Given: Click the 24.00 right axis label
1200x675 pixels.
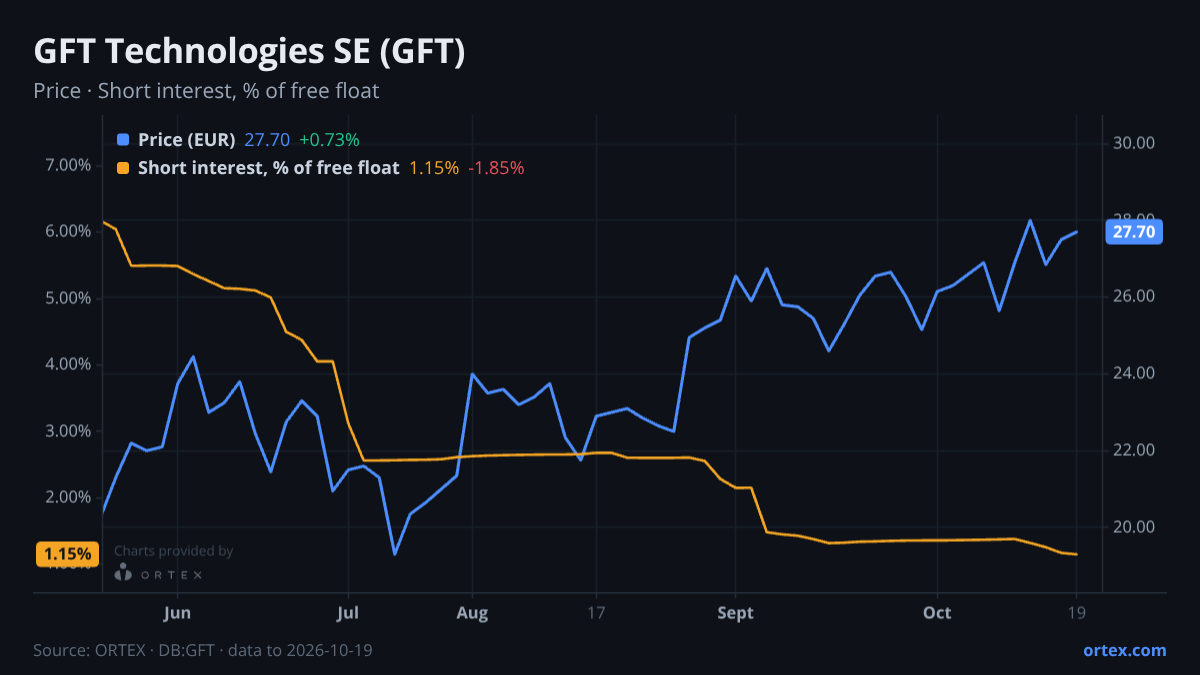Looking at the screenshot, I should point(1134,374).
